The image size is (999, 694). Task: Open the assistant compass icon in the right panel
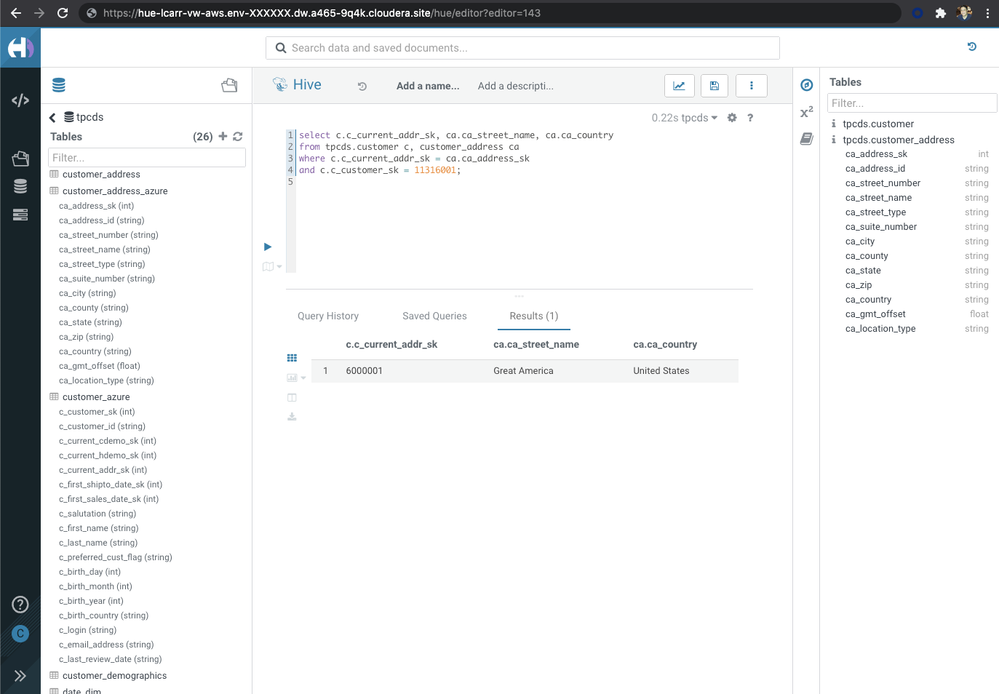tap(807, 85)
